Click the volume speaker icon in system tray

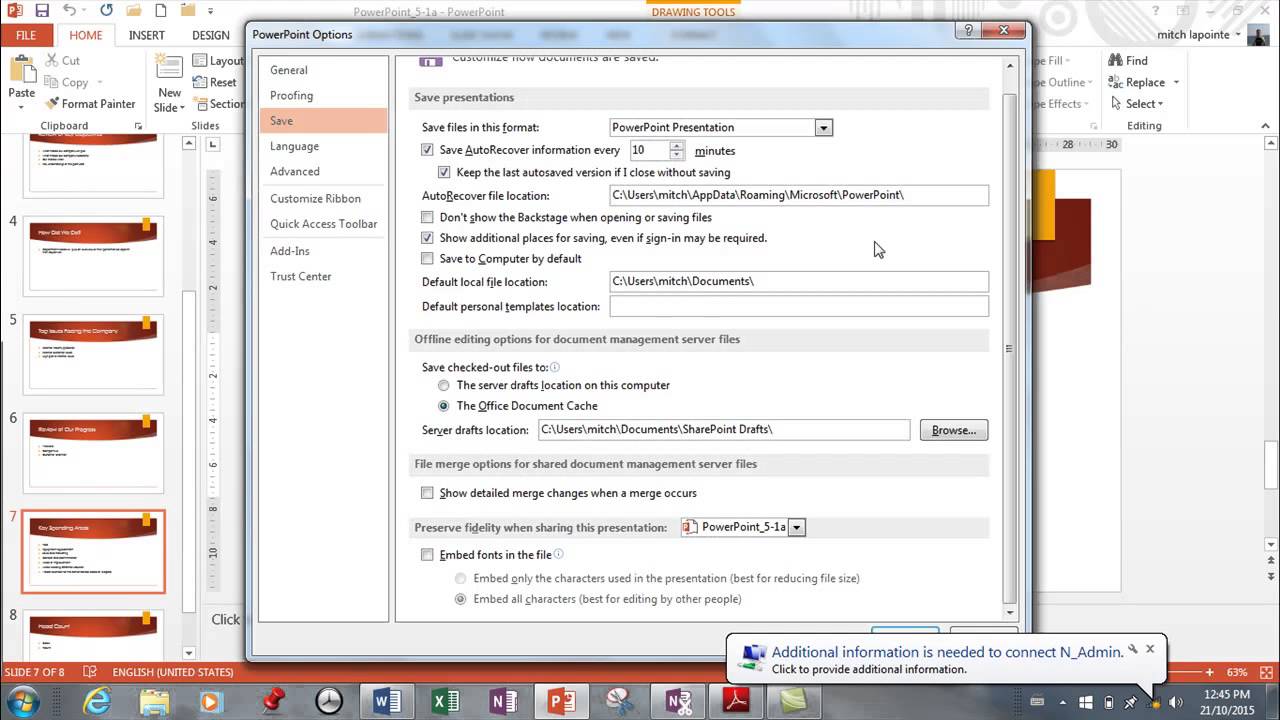pyautogui.click(x=1175, y=703)
